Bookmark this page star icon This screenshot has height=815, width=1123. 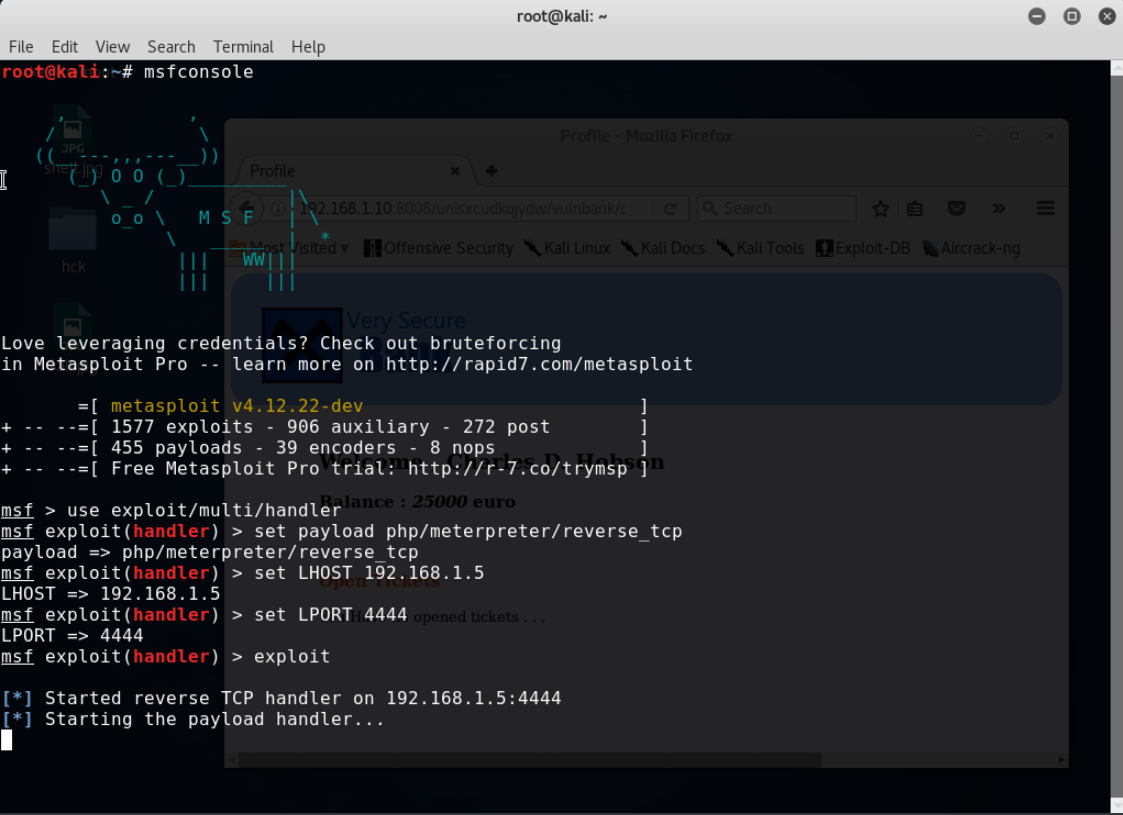click(x=880, y=208)
